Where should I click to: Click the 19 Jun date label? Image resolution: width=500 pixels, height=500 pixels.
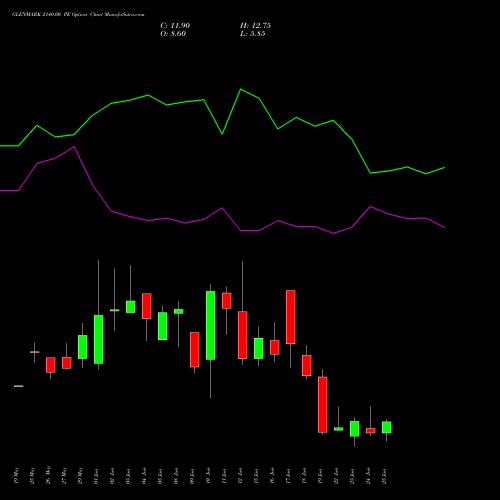321,476
